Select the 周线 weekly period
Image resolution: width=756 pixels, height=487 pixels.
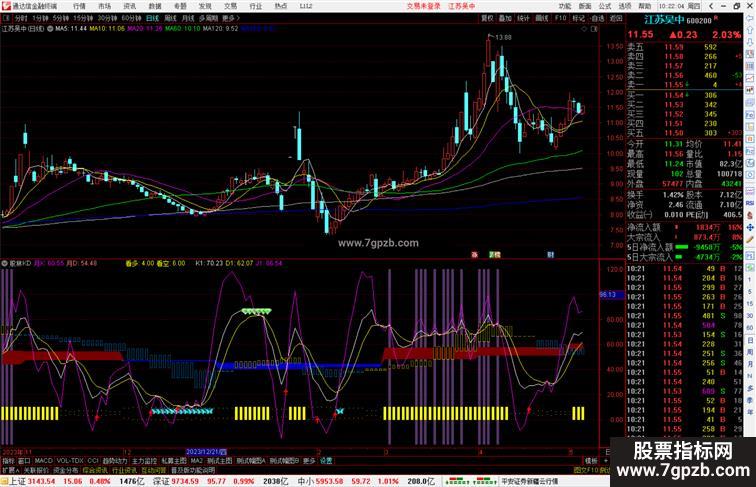170,18
